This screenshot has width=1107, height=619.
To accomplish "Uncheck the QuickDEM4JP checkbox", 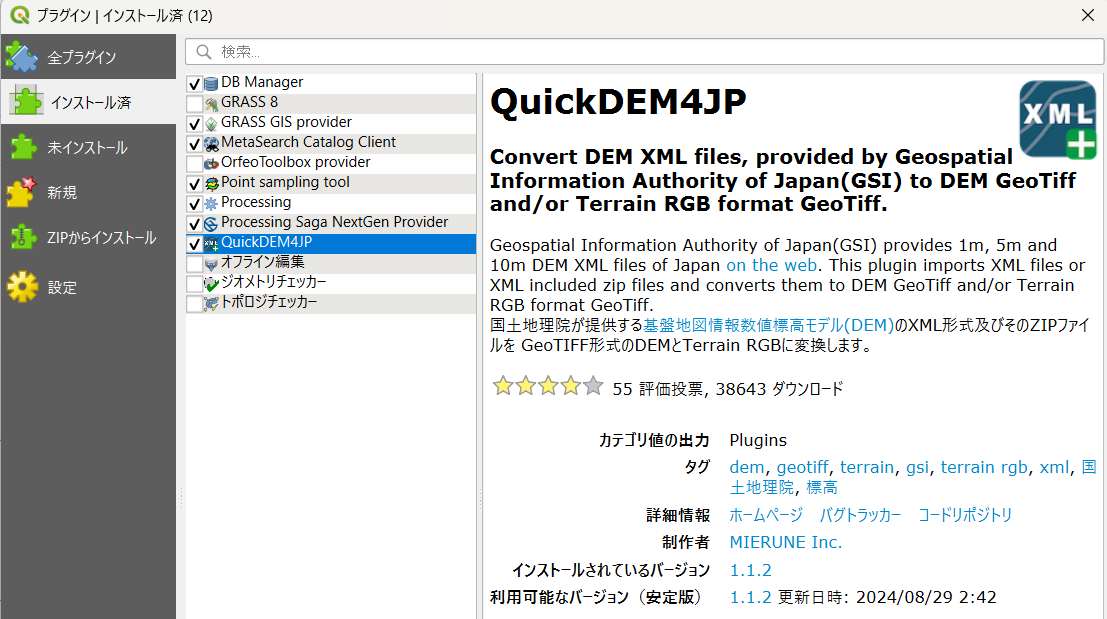I will coord(195,244).
